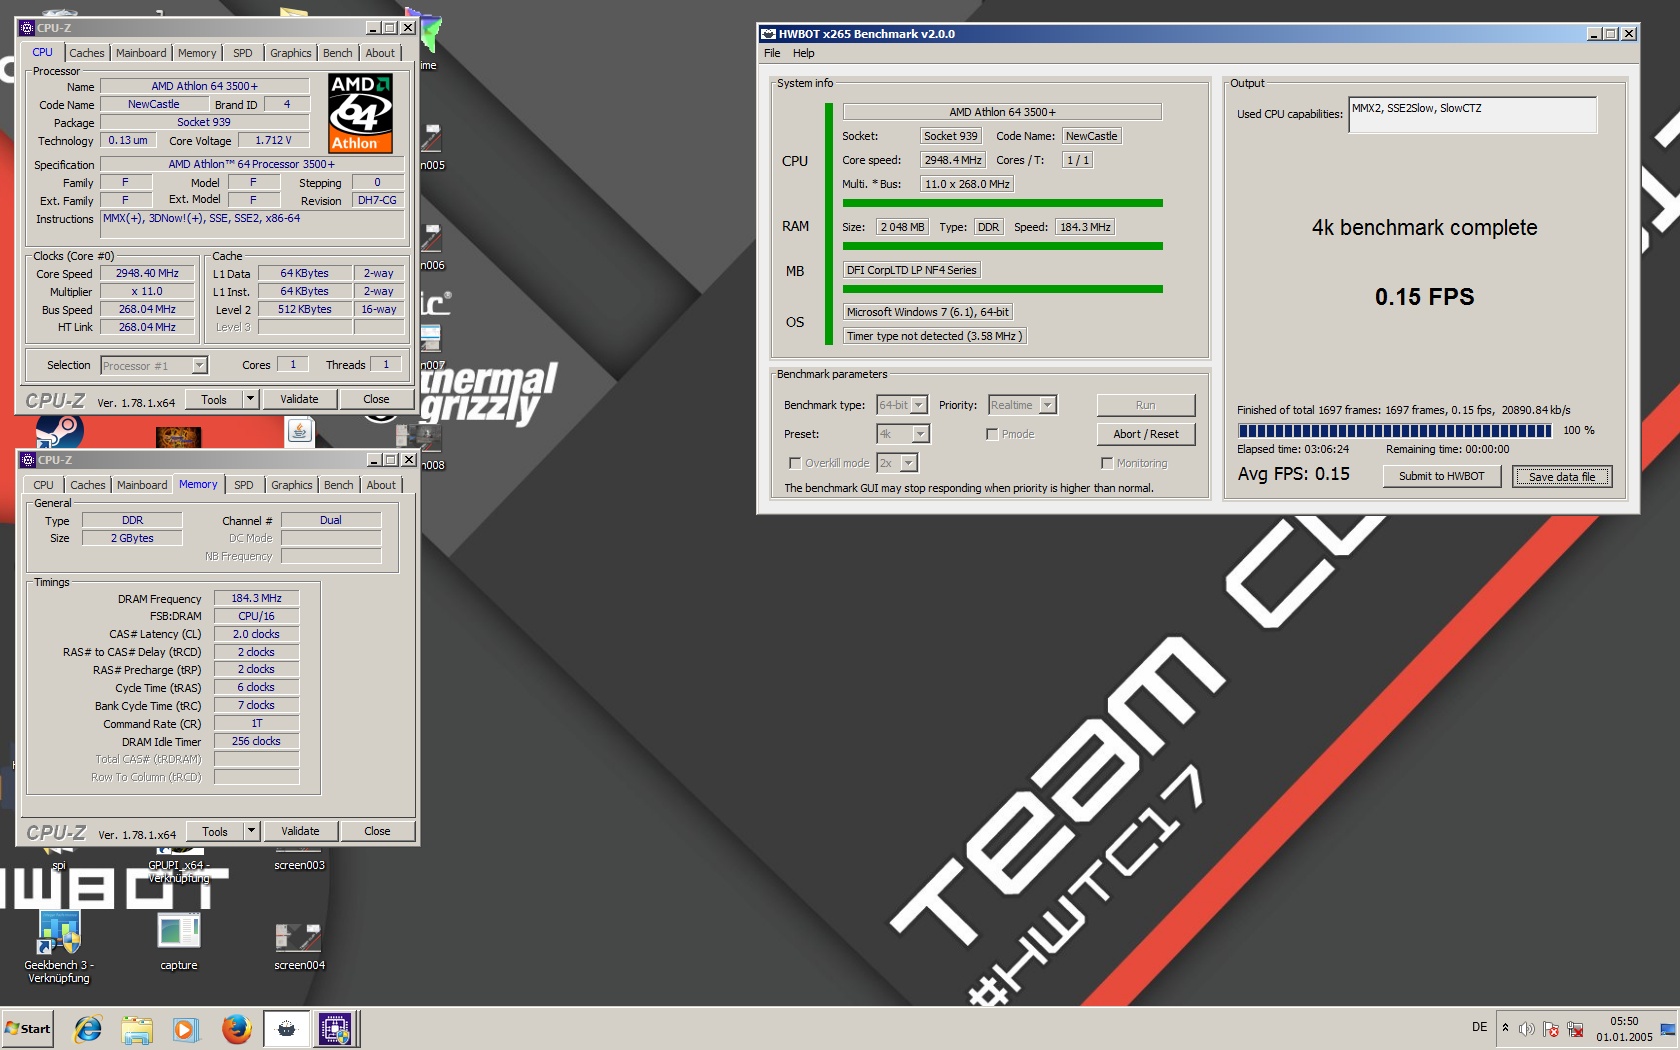Click Abort / Reset button
Viewport: 1680px width, 1050px height.
tap(1146, 434)
